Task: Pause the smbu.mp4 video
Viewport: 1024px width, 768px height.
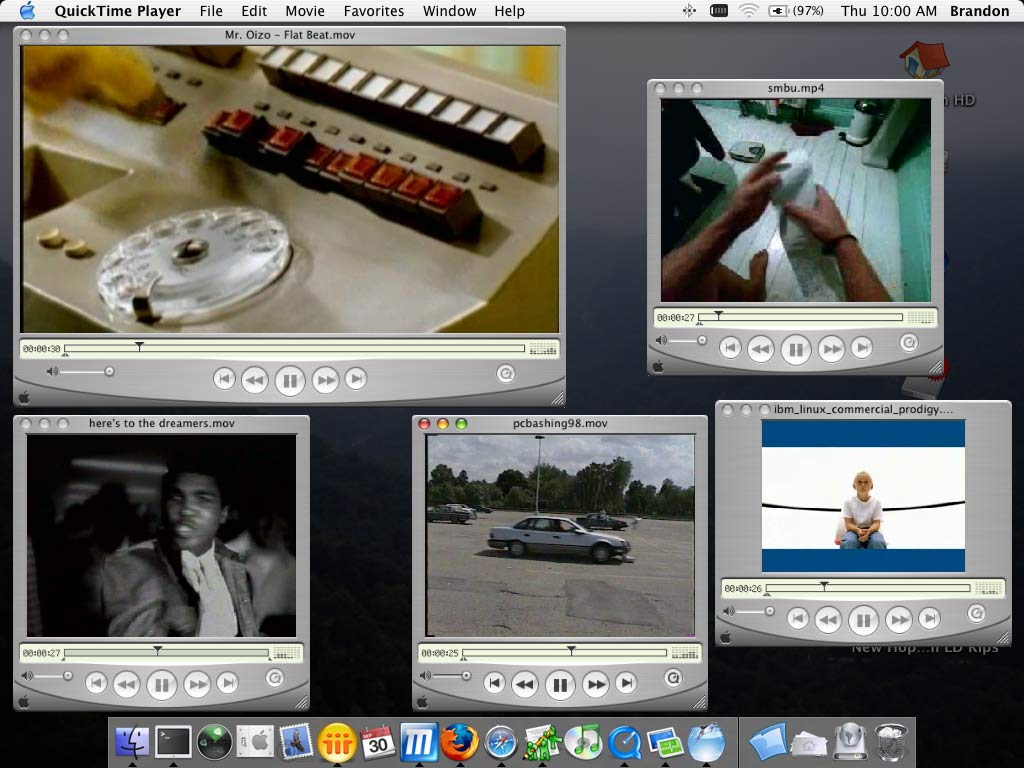Action: (795, 350)
